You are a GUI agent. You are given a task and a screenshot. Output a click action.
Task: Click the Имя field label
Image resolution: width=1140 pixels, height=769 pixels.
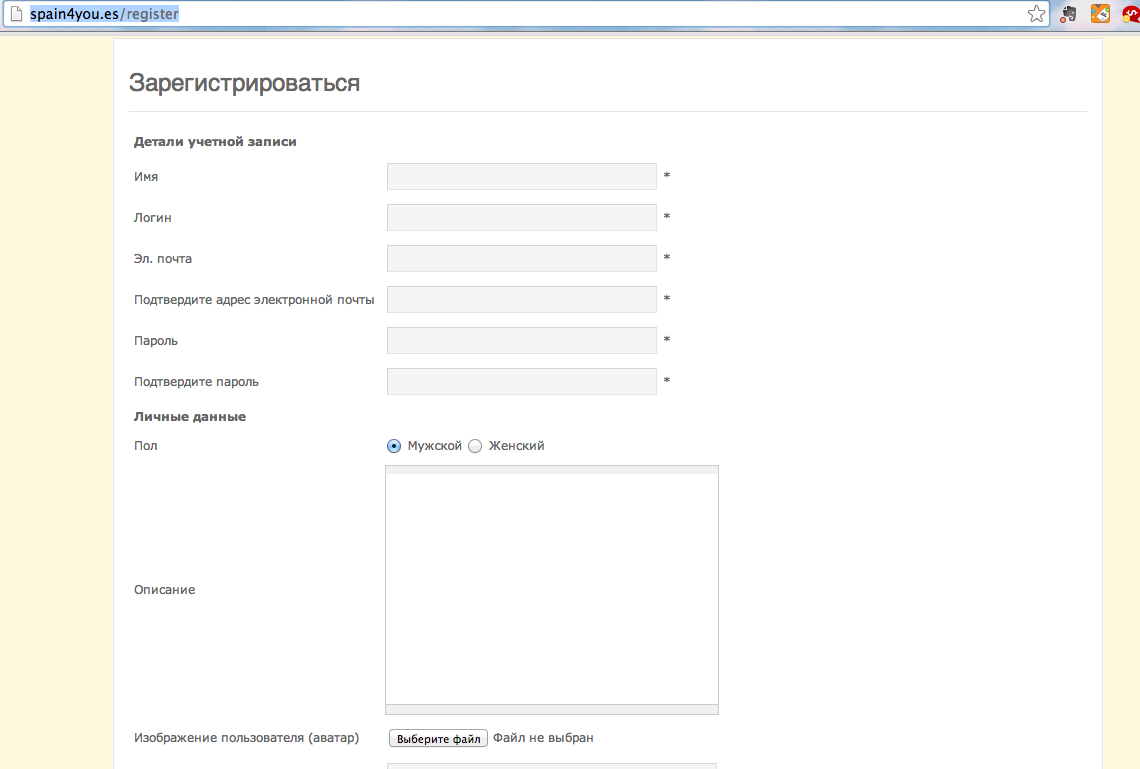tap(145, 177)
